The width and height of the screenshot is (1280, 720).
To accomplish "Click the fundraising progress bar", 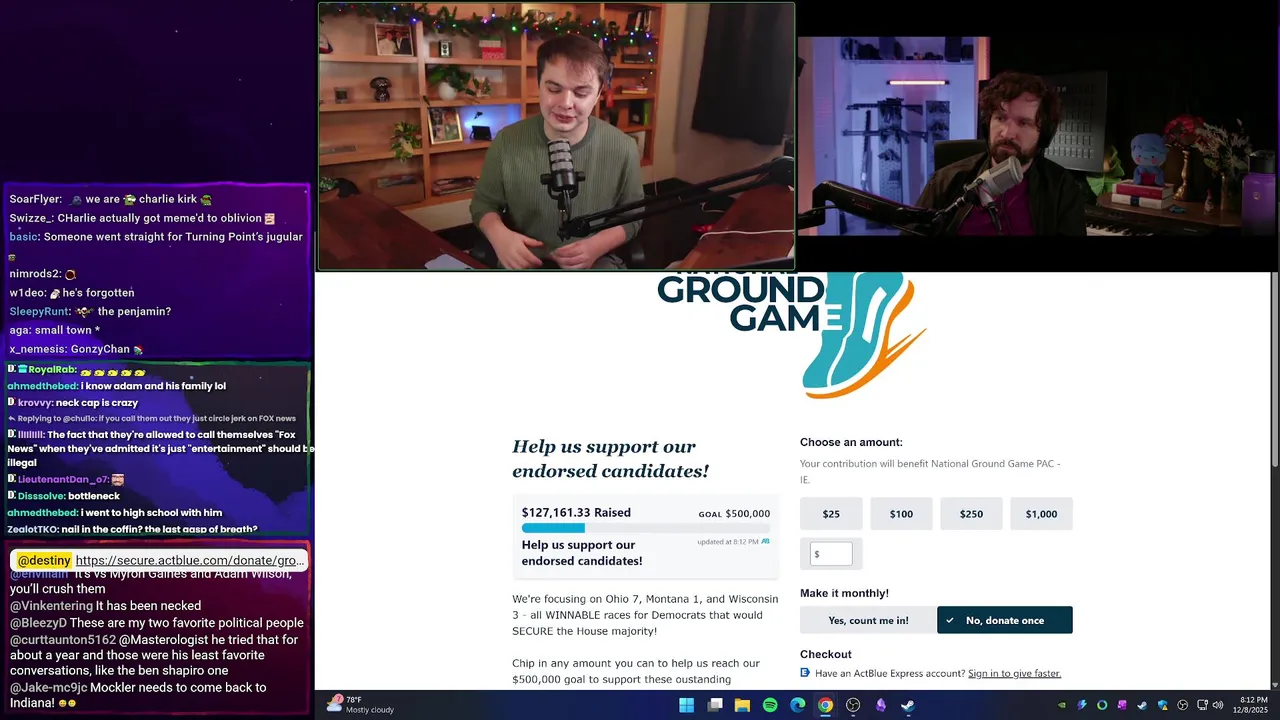I will pos(645,528).
